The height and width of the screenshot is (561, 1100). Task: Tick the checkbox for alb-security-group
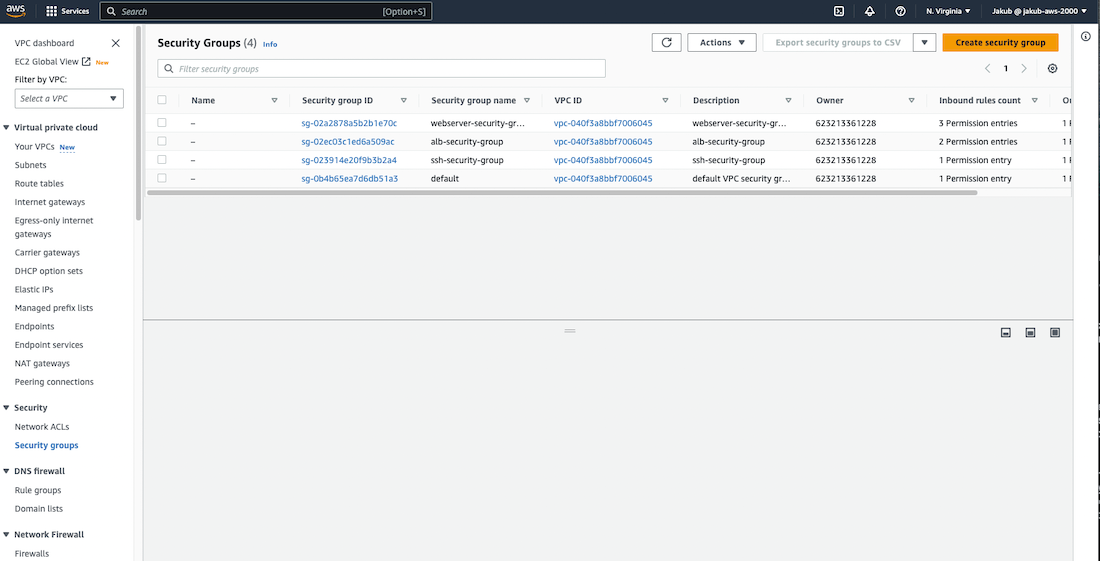[162, 142]
